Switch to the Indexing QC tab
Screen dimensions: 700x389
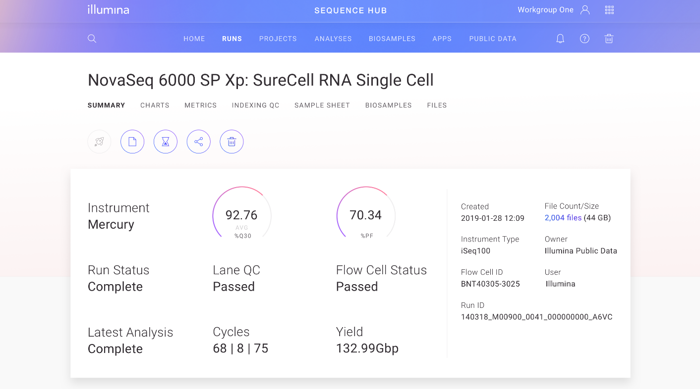[255, 105]
